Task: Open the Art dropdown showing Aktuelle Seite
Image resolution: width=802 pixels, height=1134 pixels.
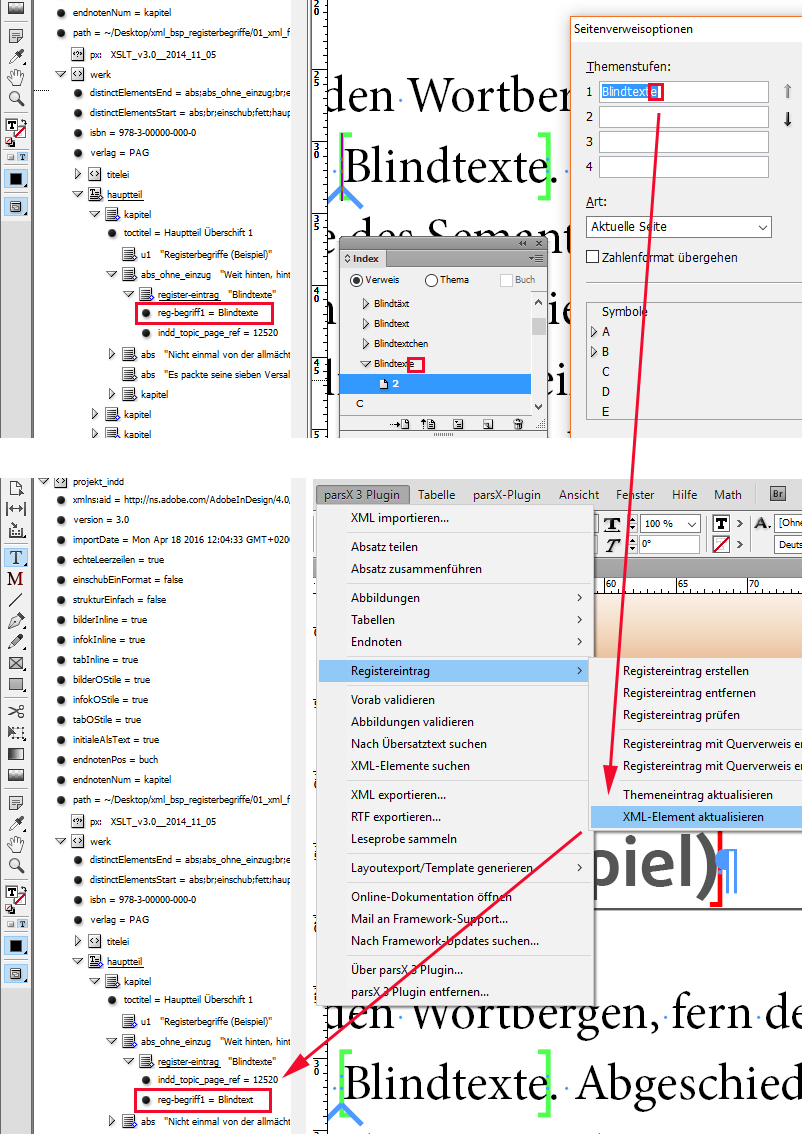Action: (x=678, y=227)
